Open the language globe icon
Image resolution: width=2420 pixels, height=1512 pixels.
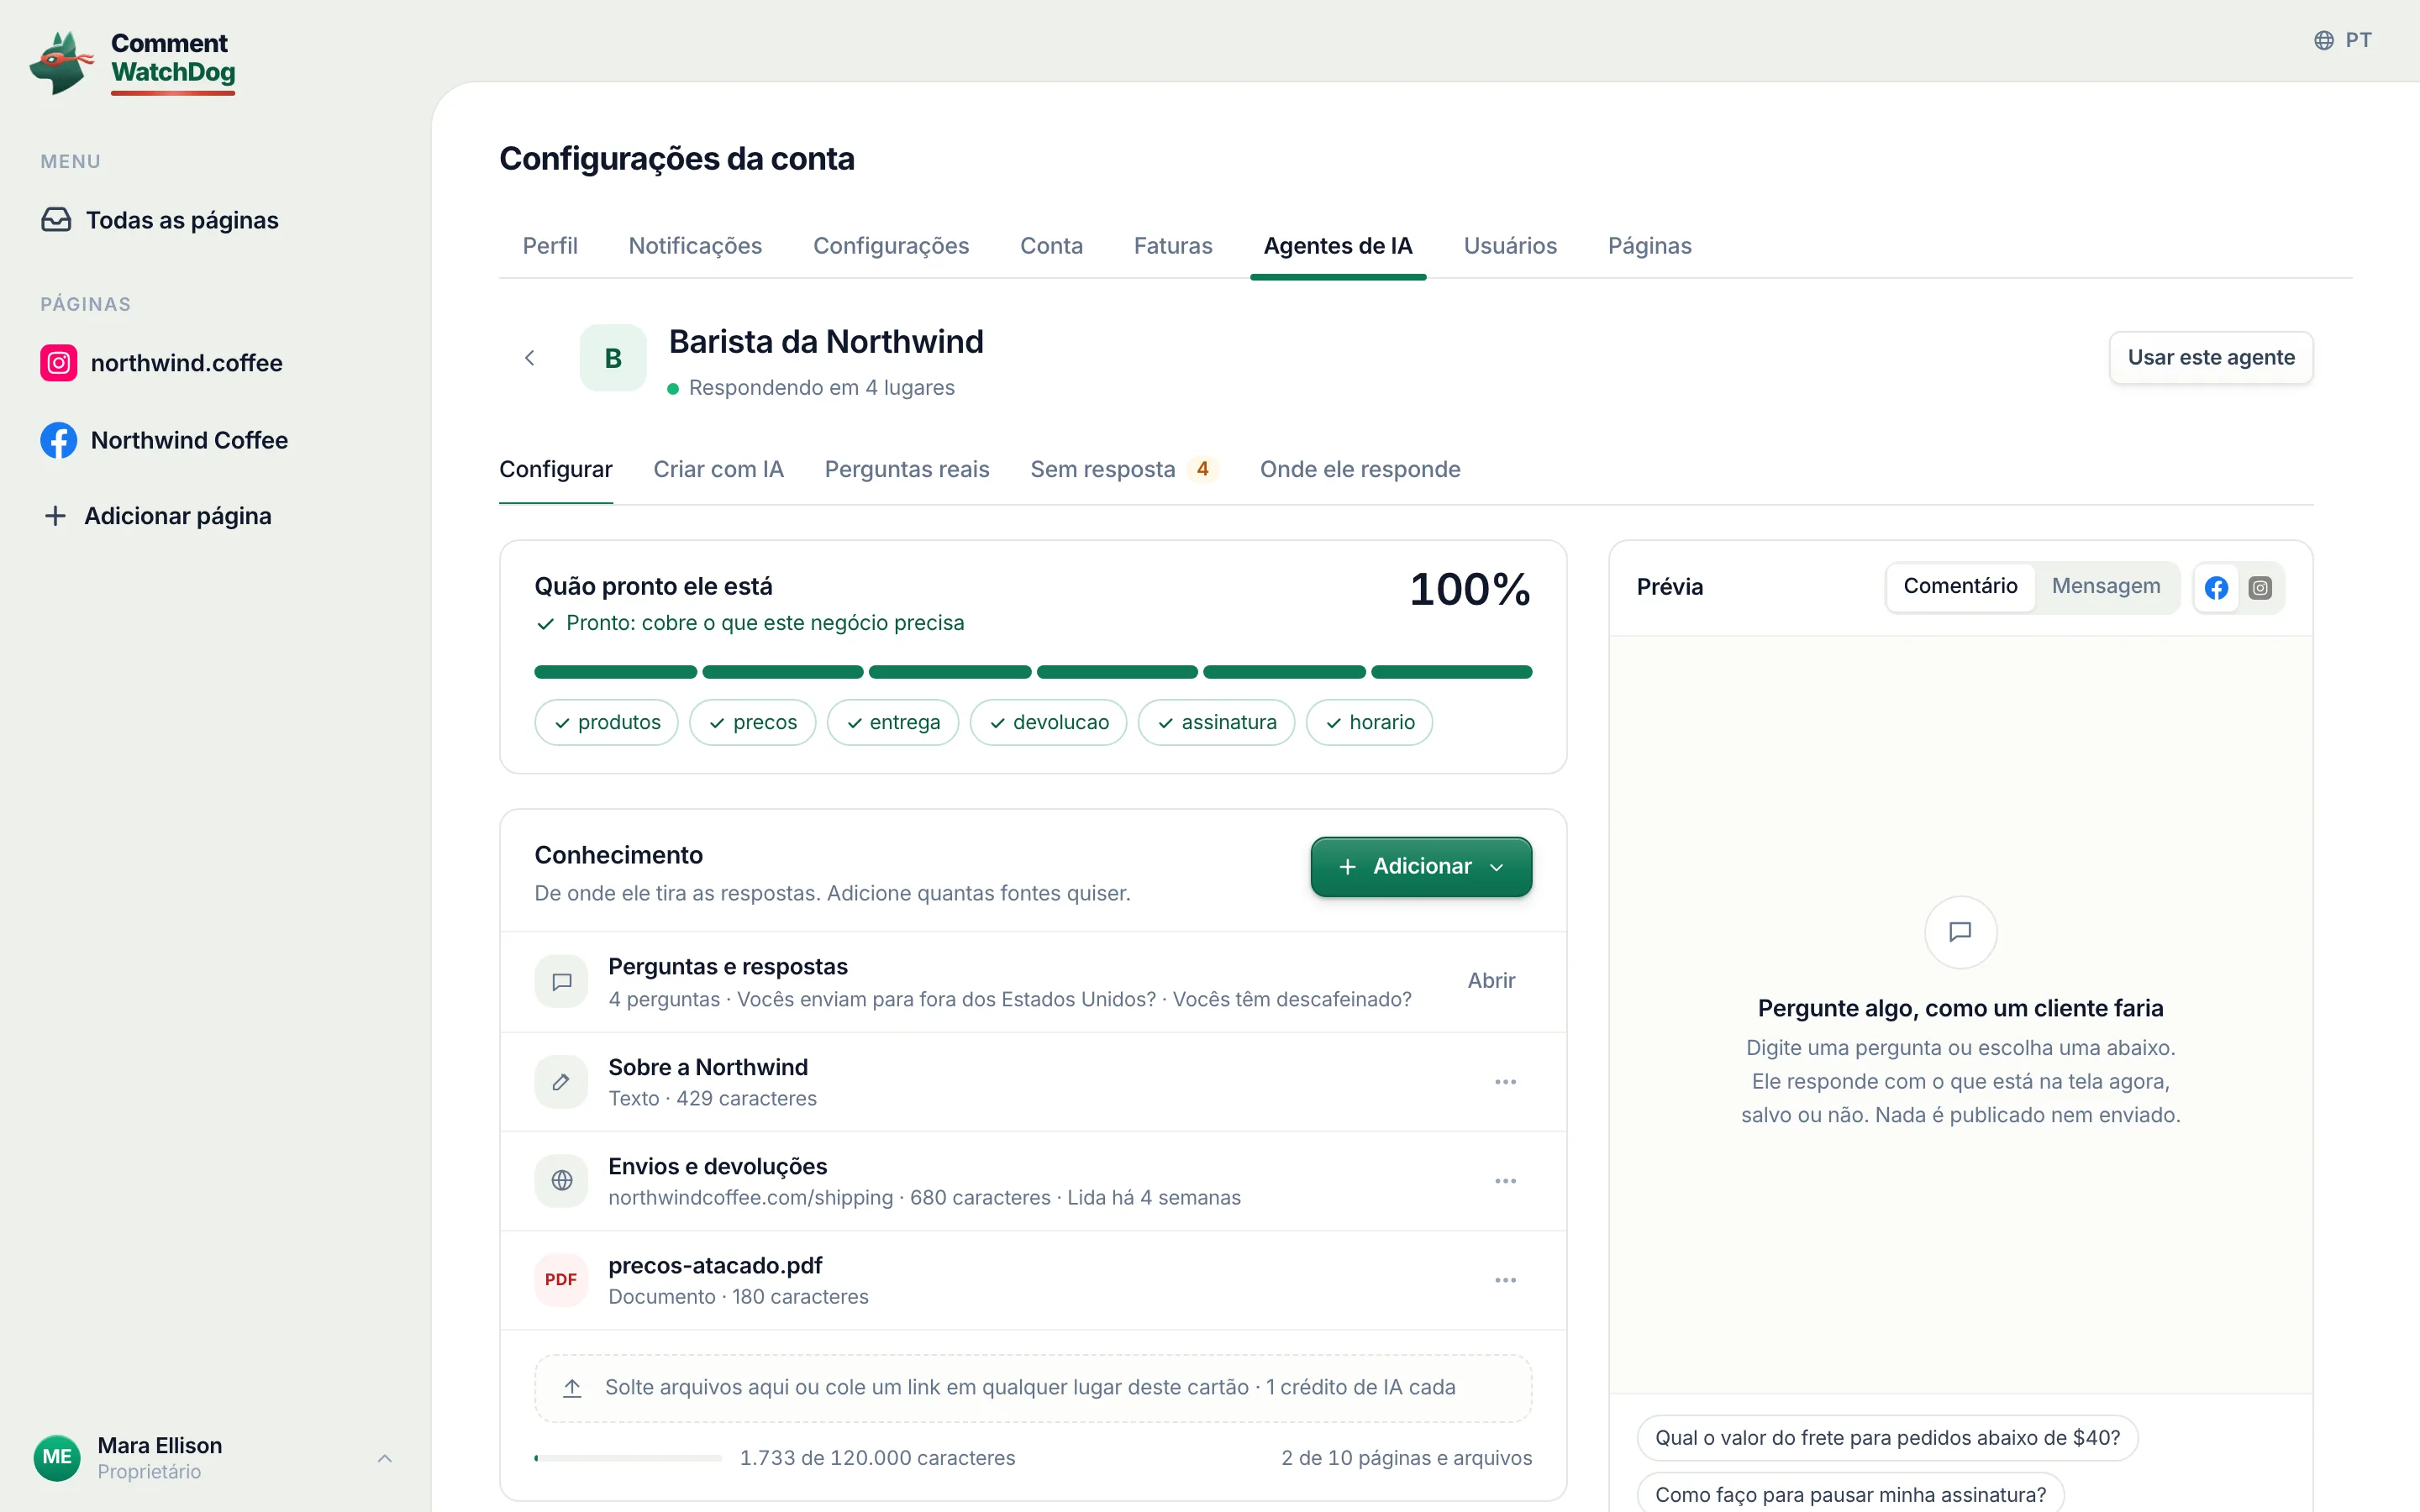tap(2324, 40)
